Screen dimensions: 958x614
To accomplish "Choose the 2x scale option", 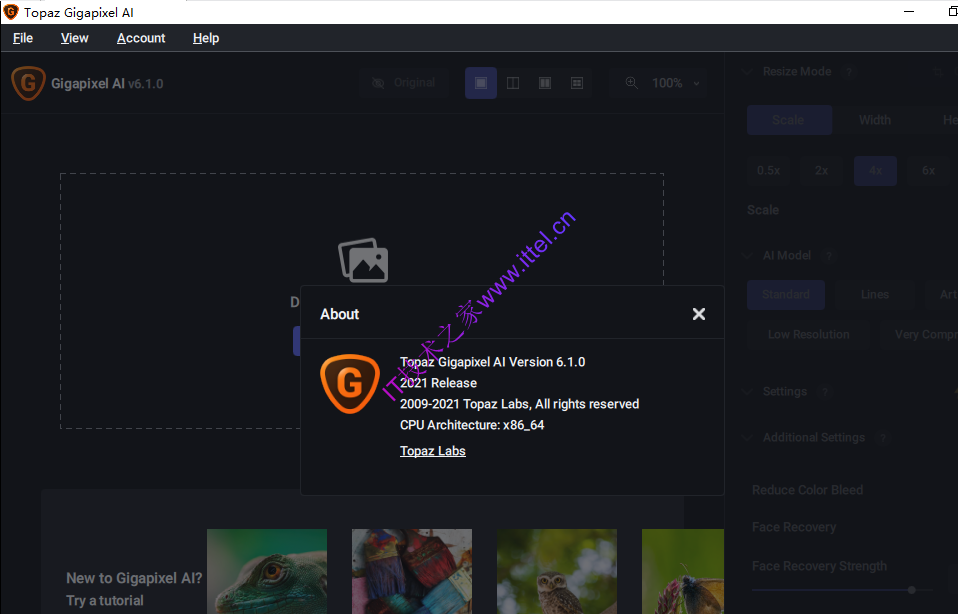I will pos(822,170).
